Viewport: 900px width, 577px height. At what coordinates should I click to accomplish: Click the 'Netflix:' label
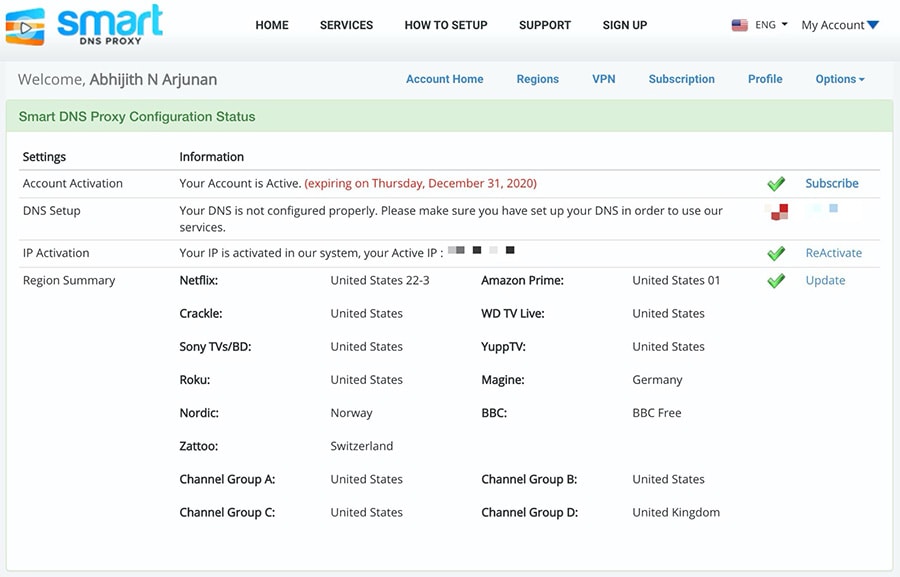pyautogui.click(x=199, y=281)
